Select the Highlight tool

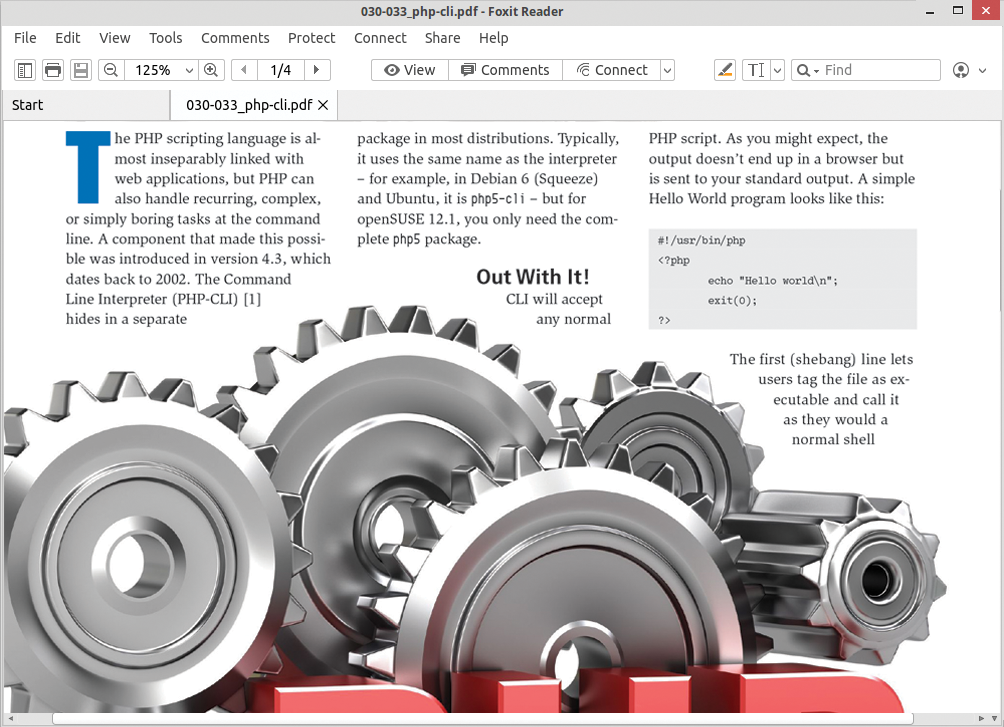pyautogui.click(x=725, y=70)
